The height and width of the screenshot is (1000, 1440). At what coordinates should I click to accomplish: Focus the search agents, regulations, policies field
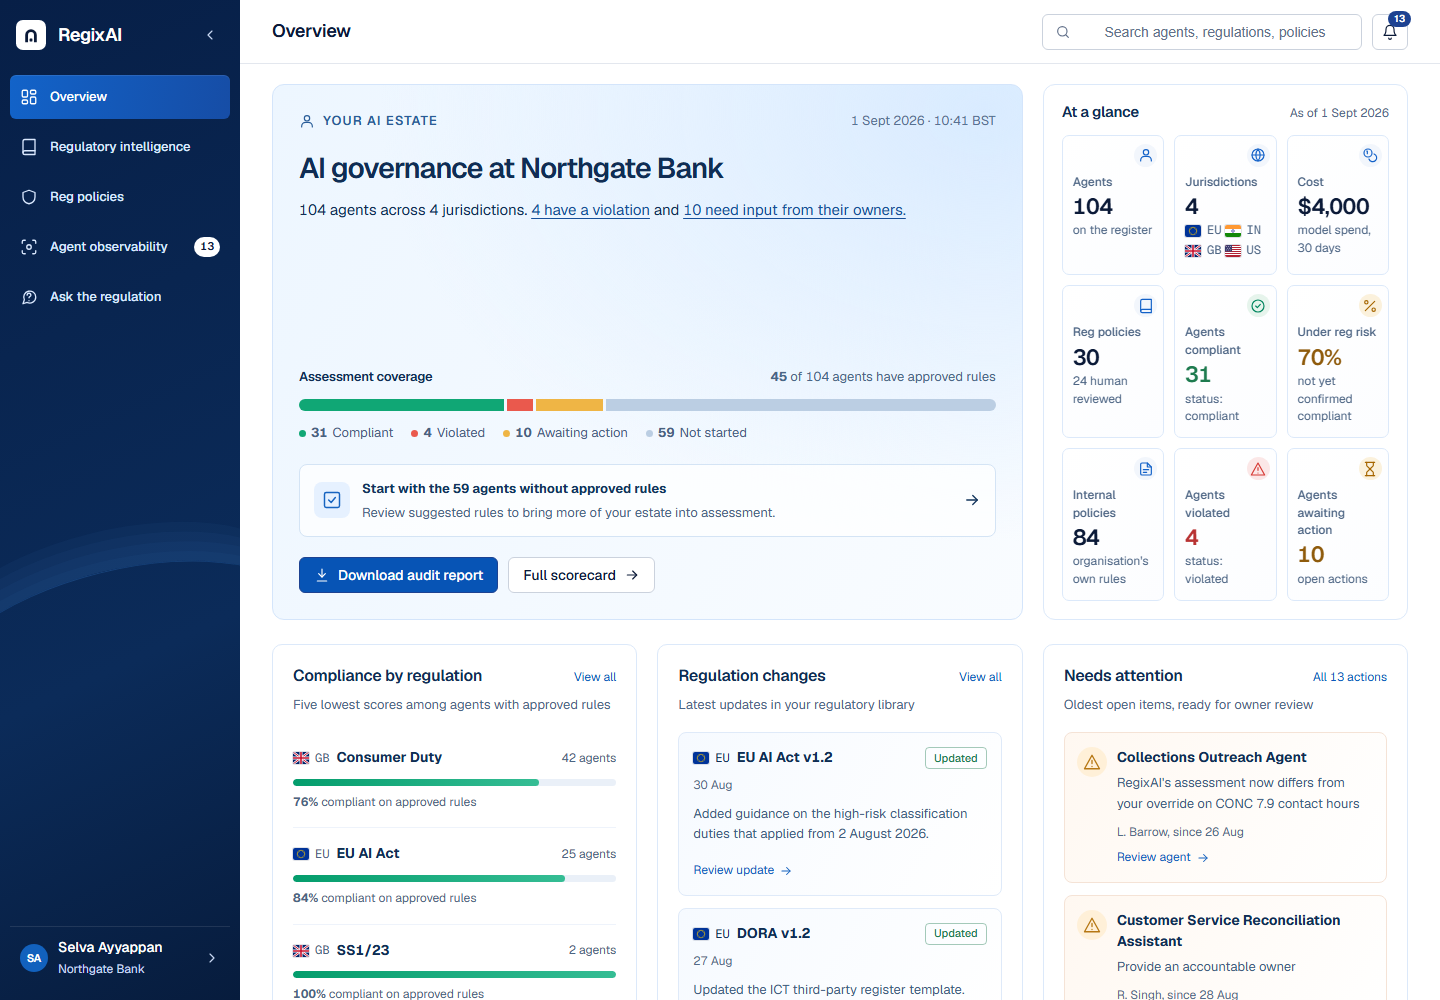pos(1202,32)
